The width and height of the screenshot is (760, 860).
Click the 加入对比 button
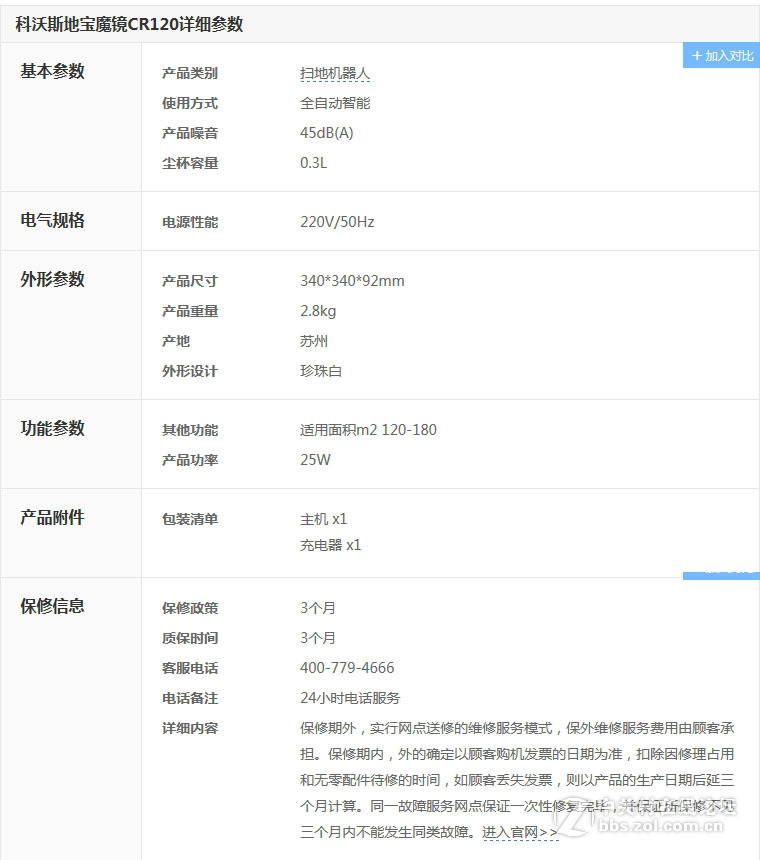[722, 55]
